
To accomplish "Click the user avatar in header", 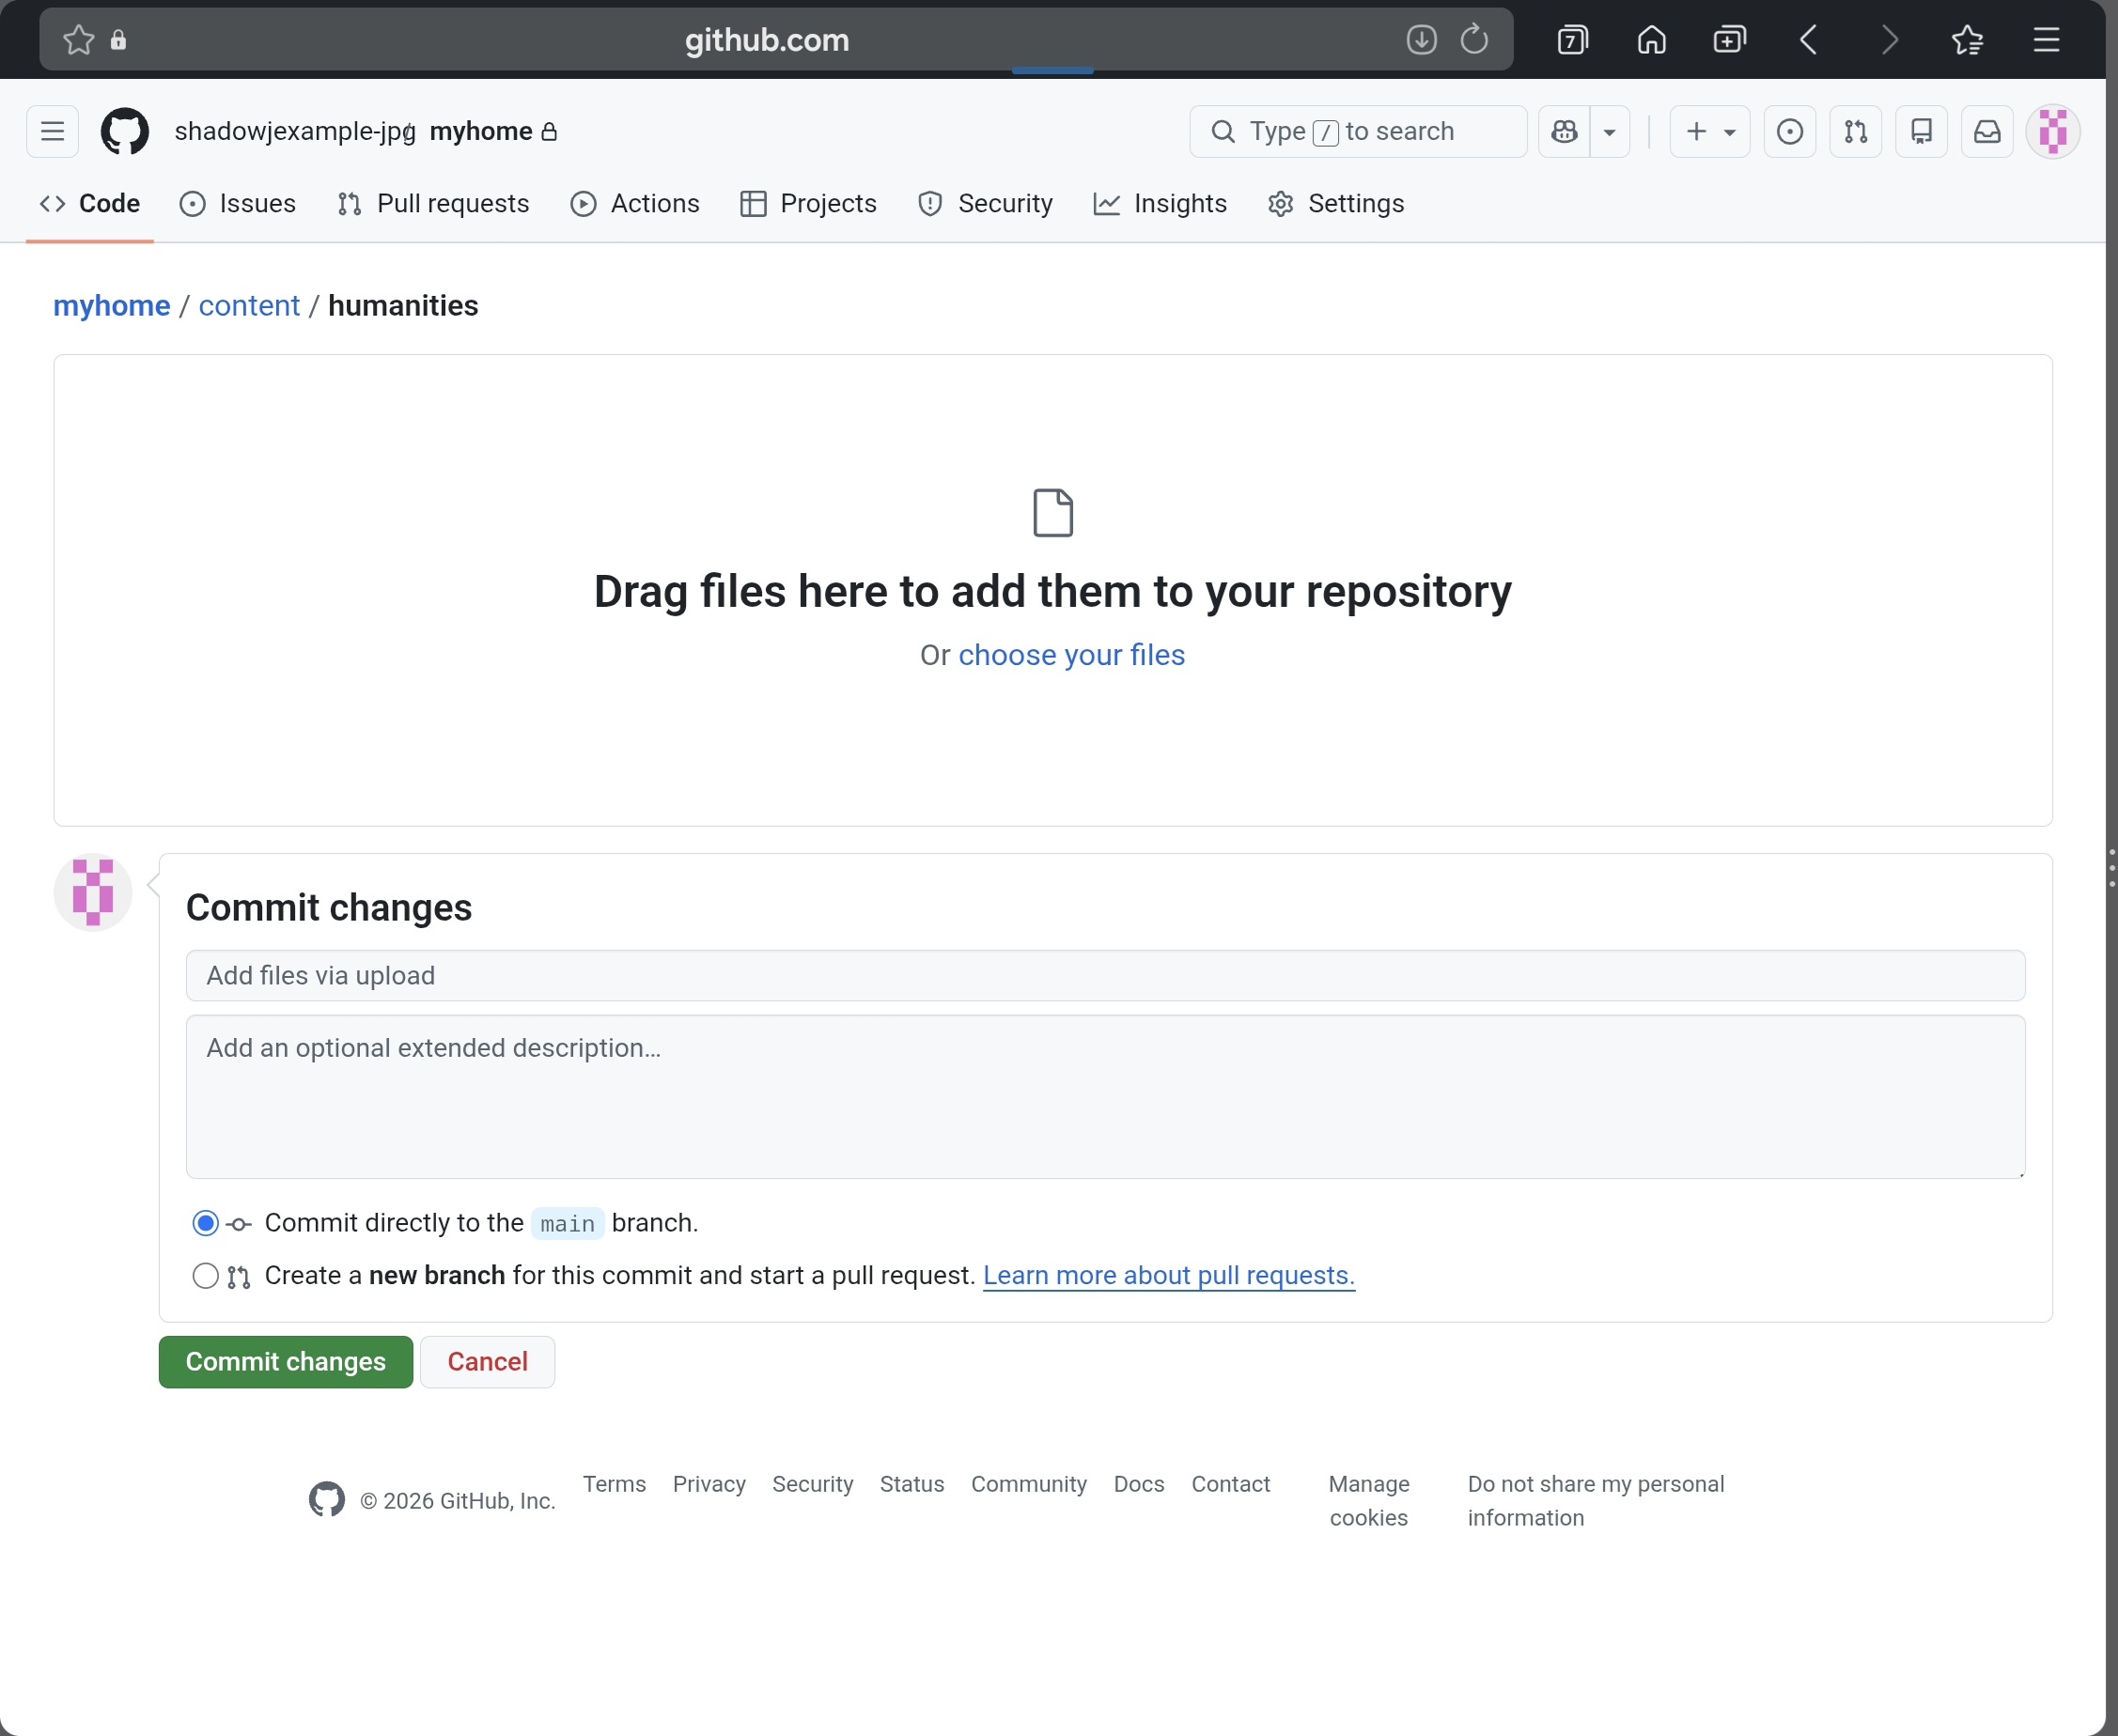I will pyautogui.click(x=2052, y=131).
